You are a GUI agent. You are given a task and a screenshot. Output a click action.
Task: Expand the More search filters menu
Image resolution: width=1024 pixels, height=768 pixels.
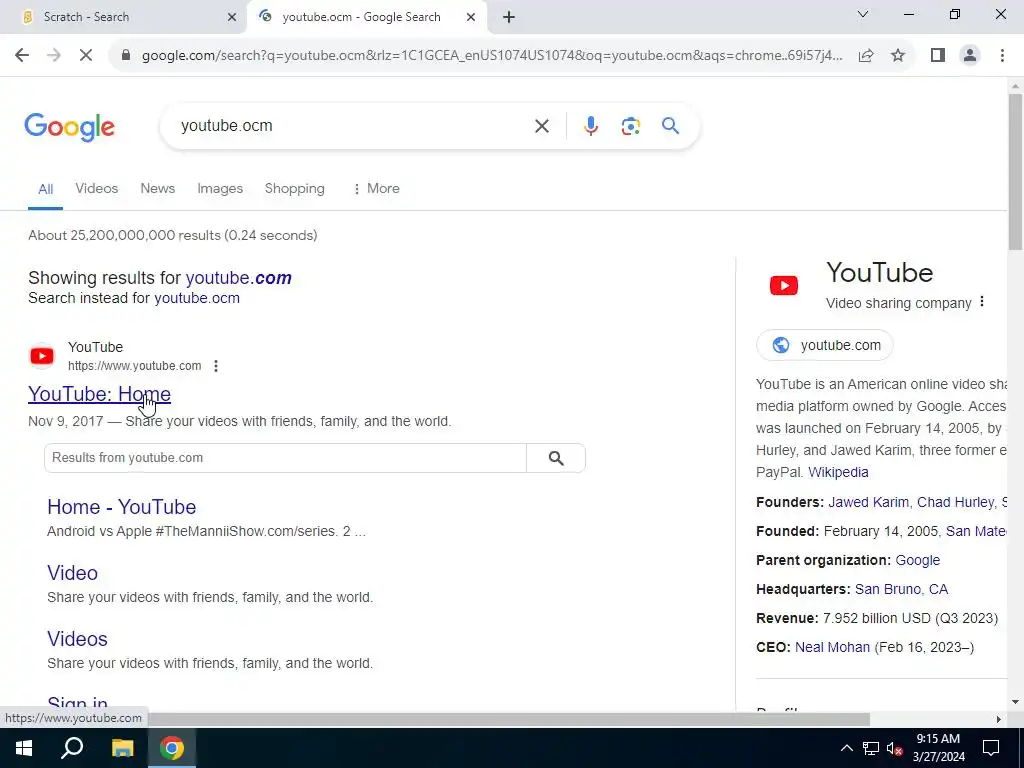click(x=376, y=189)
